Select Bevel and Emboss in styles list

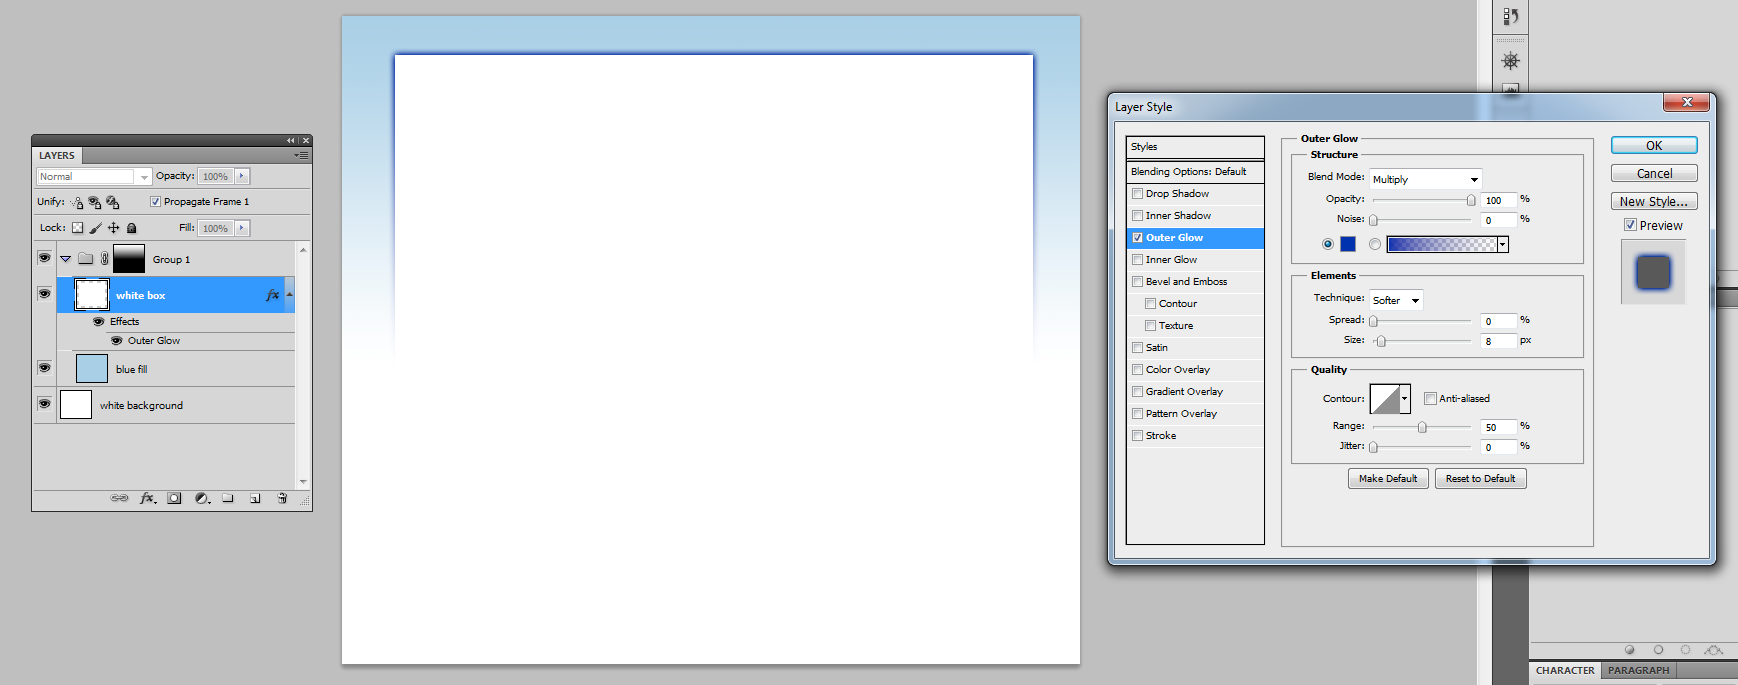(1186, 282)
